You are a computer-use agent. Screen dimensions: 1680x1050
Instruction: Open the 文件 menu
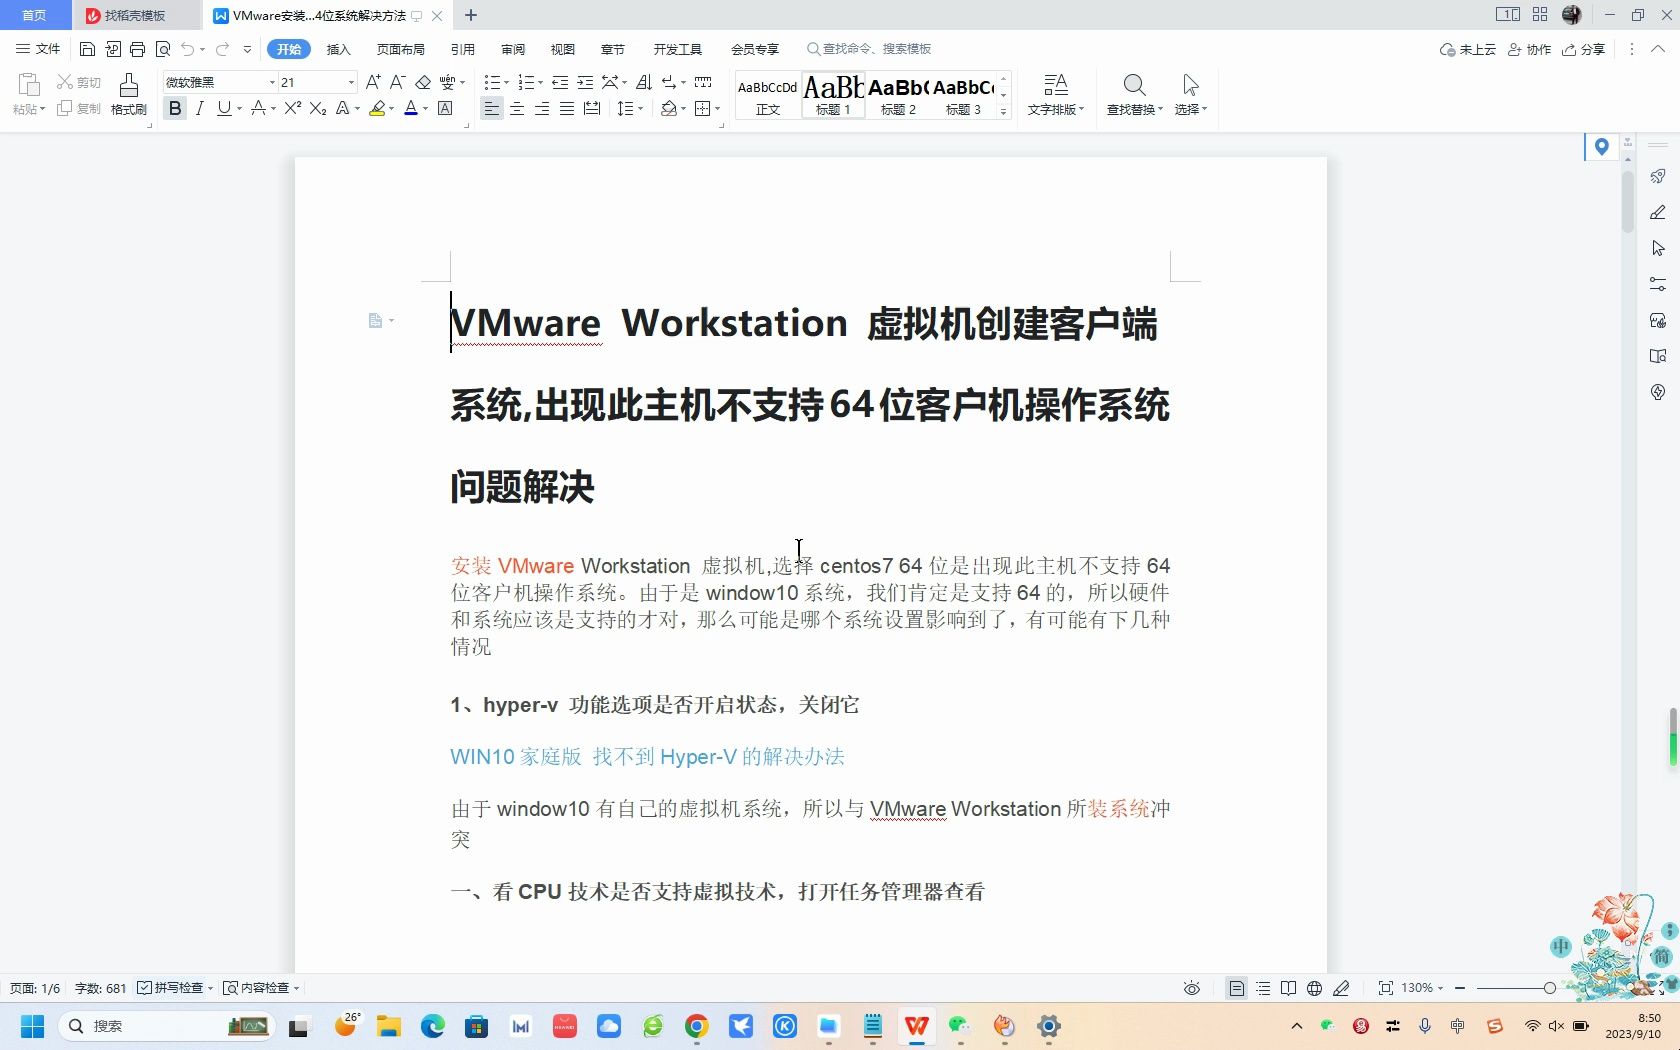(39, 48)
